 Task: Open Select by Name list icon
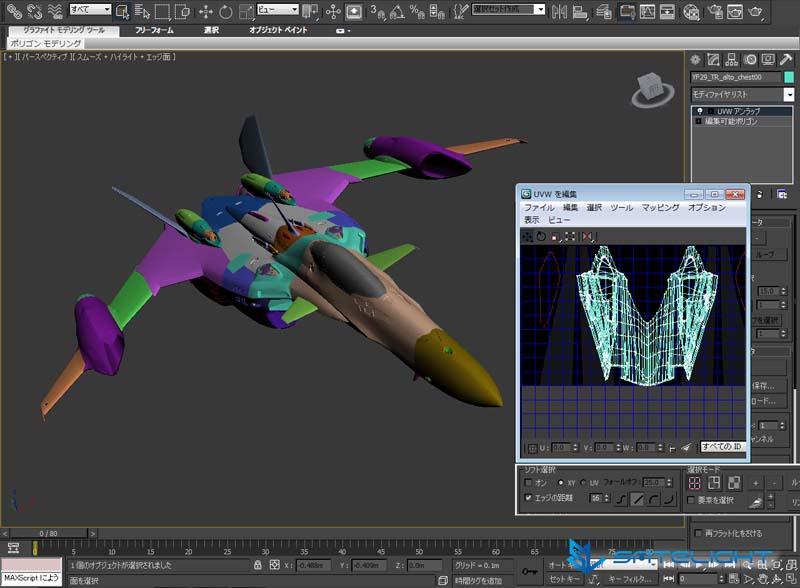[x=142, y=11]
